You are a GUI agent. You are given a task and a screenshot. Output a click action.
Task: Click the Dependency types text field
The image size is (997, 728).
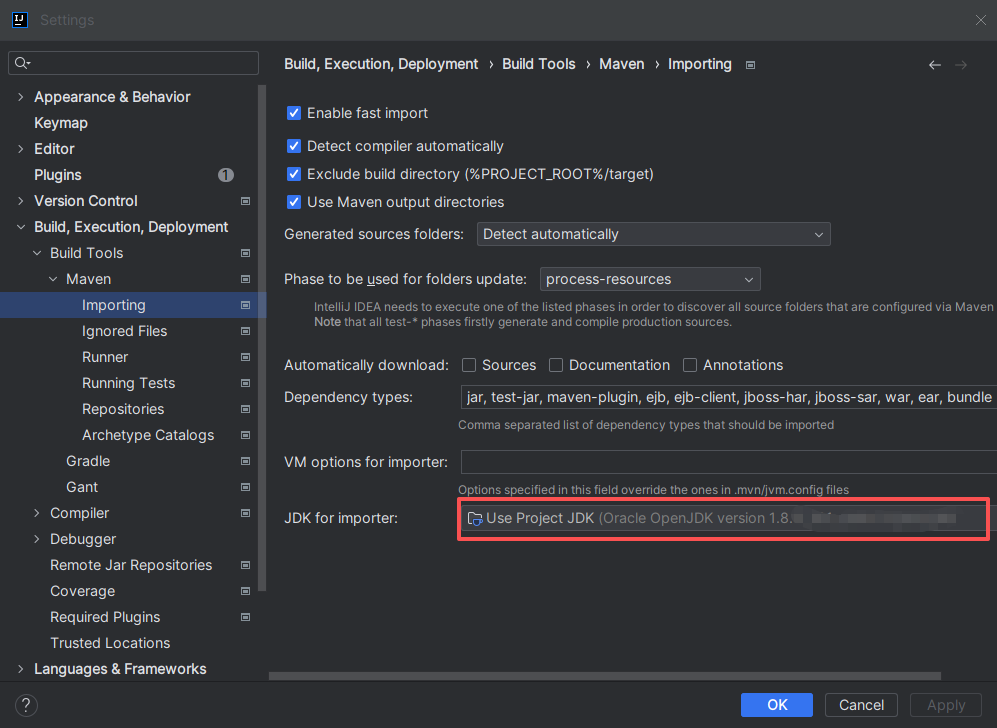[x=729, y=397]
